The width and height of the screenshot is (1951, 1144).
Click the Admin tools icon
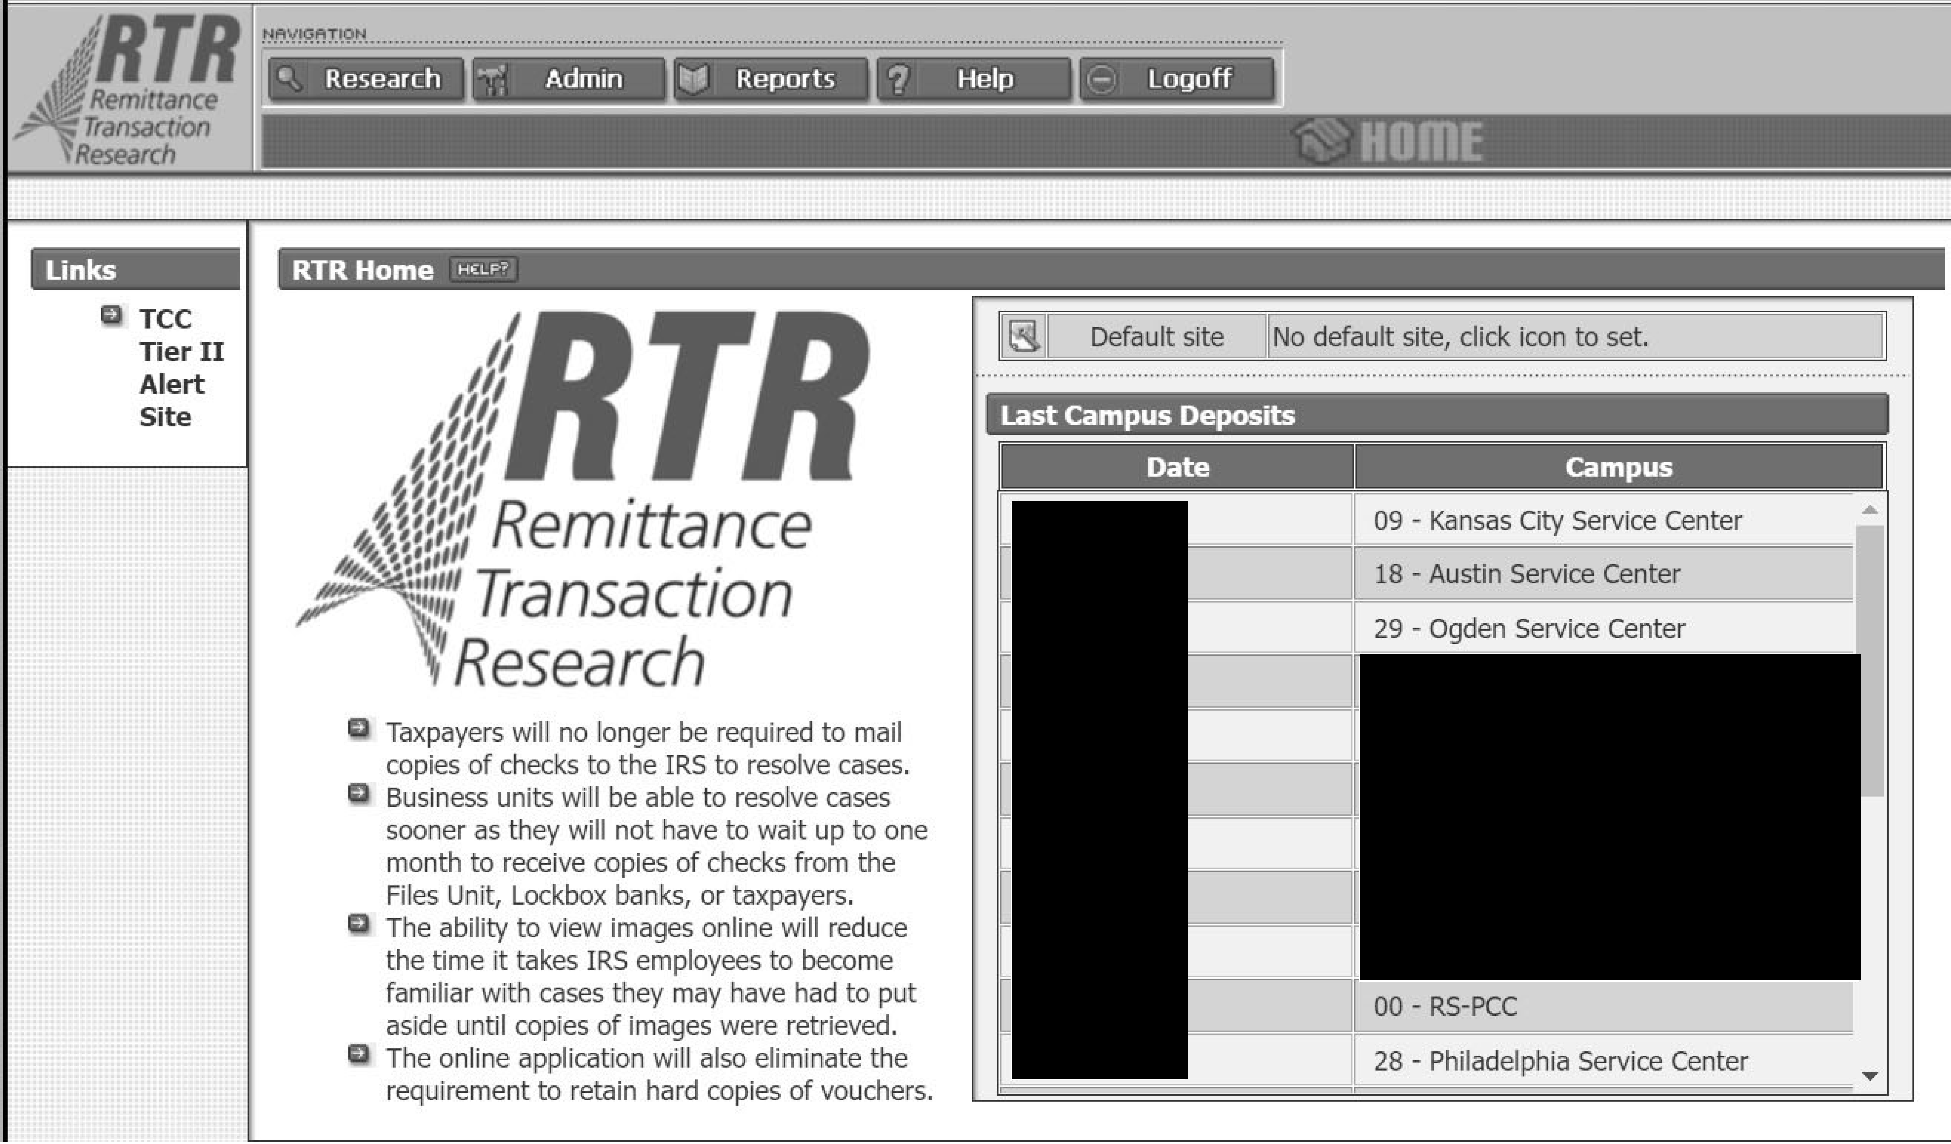coord(492,80)
